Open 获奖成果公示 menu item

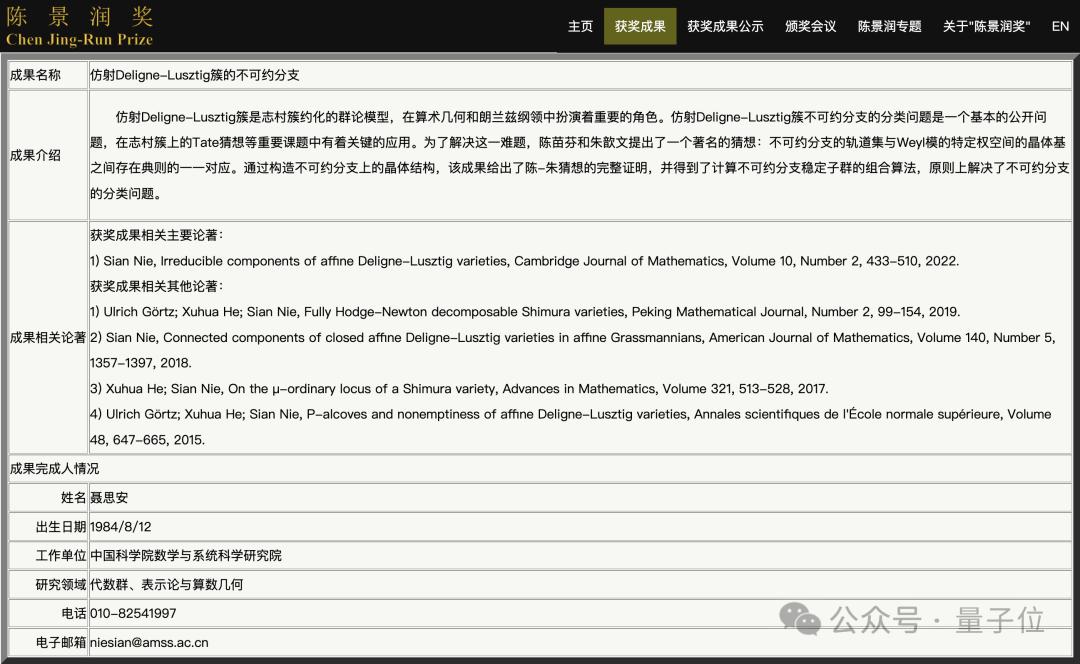(725, 26)
